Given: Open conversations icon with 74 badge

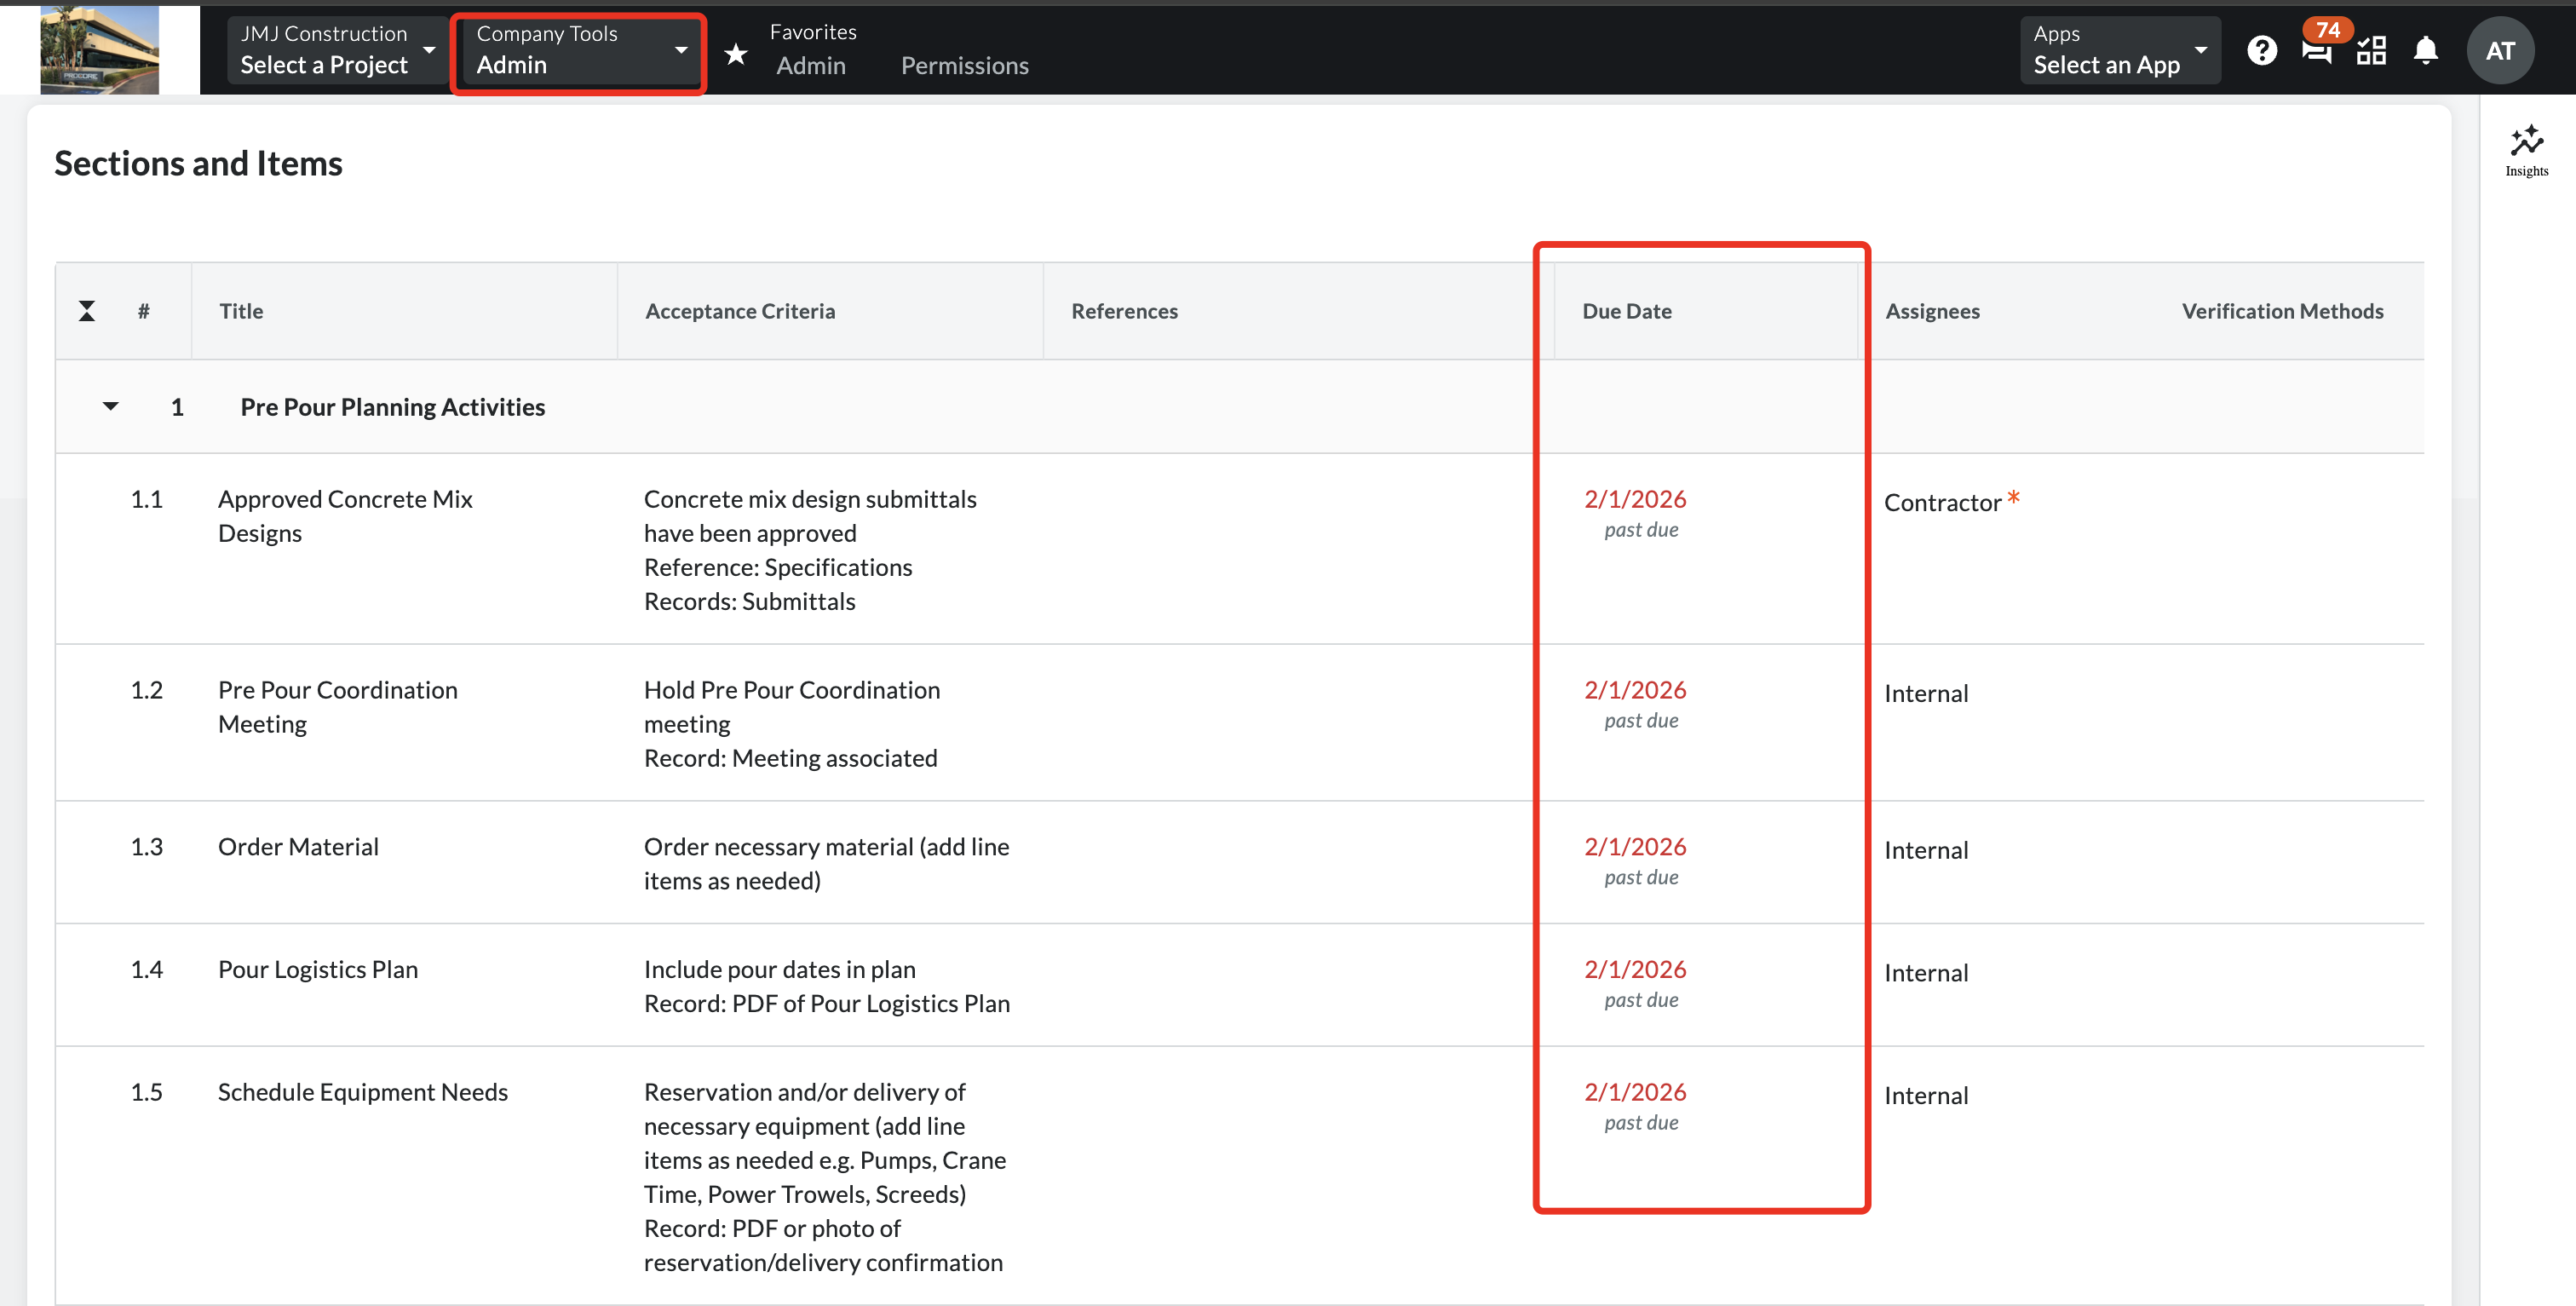Looking at the screenshot, I should [x=2316, y=50].
